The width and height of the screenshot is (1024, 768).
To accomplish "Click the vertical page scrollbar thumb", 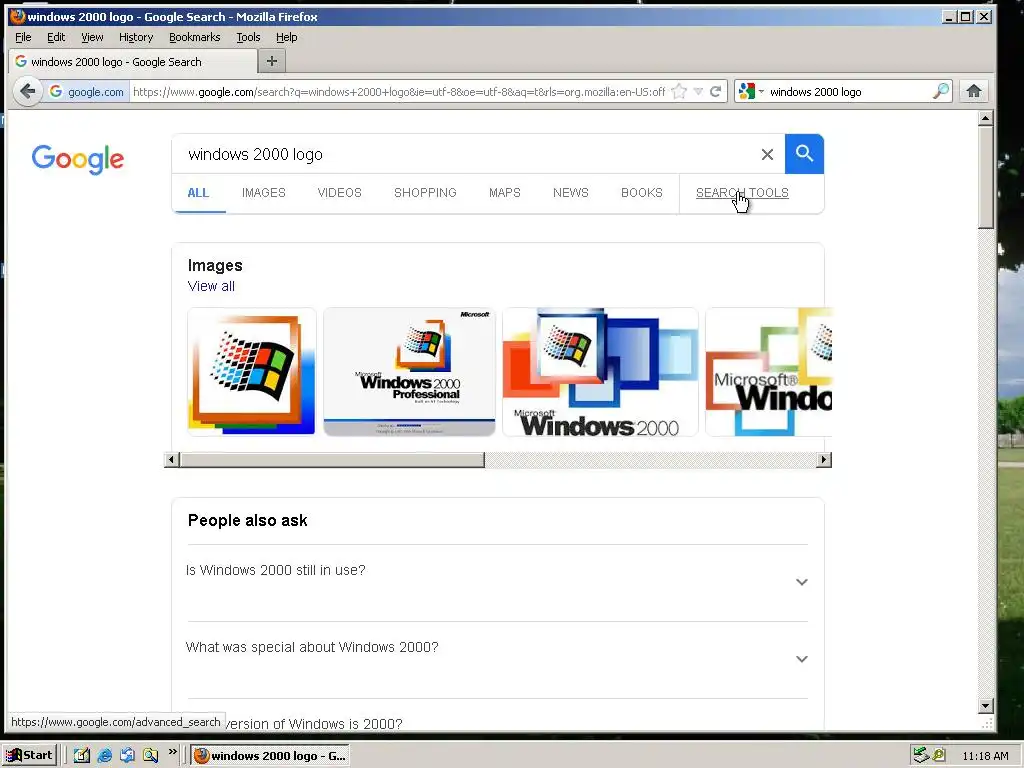I will pos(985,177).
